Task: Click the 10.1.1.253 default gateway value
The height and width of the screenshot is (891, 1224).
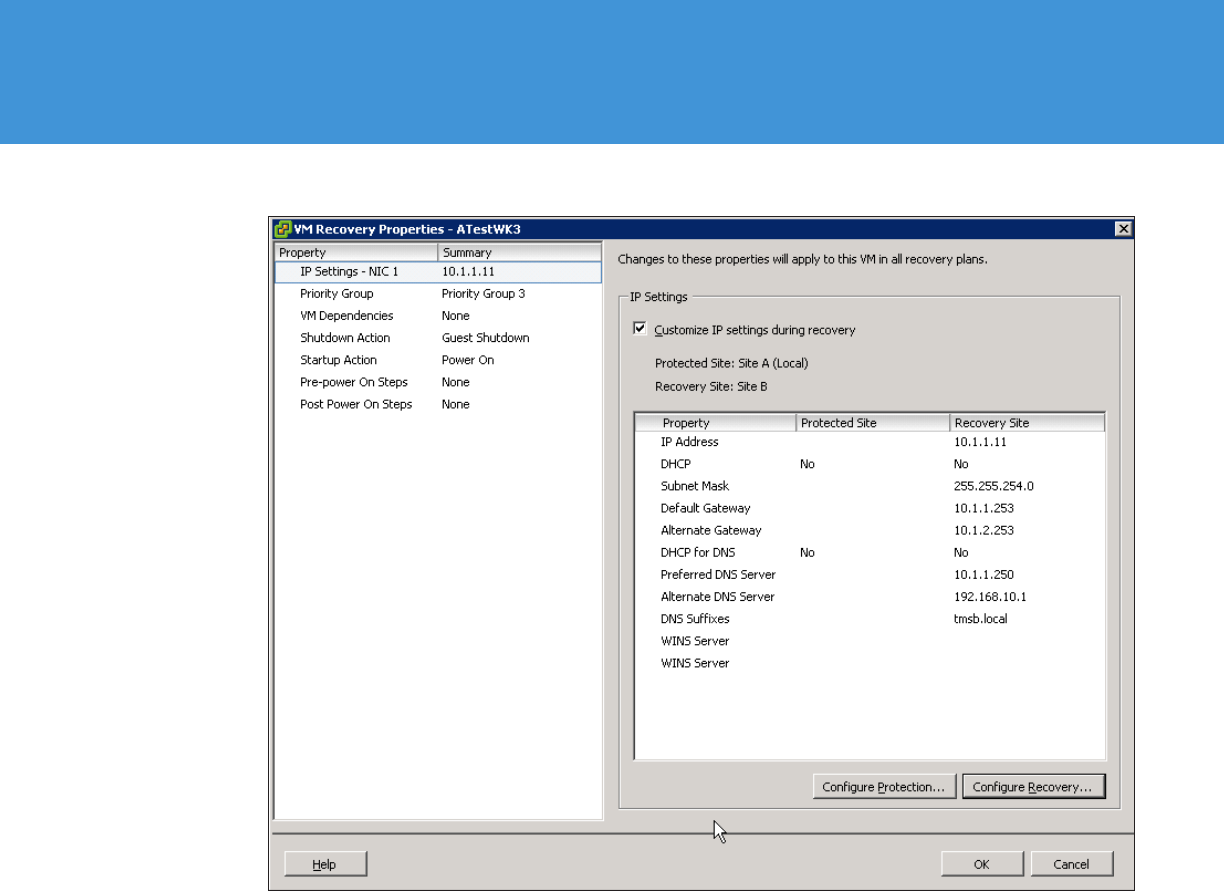Action: coord(984,508)
